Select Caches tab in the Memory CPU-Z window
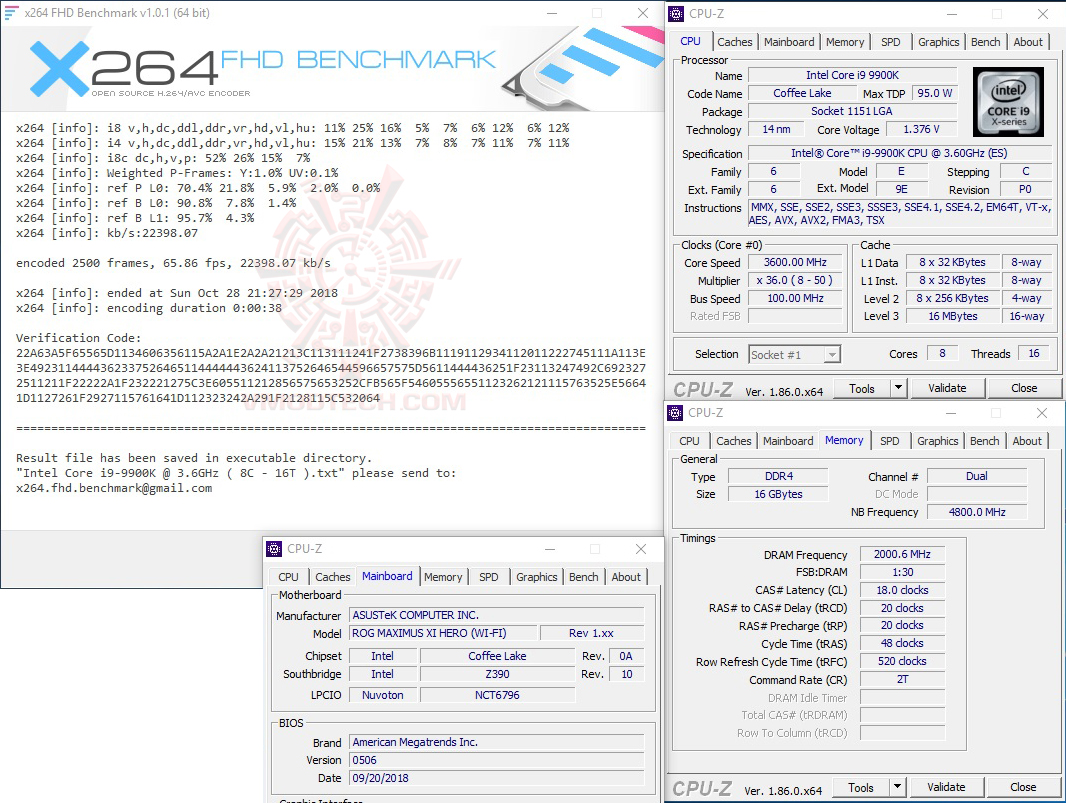 coord(734,441)
